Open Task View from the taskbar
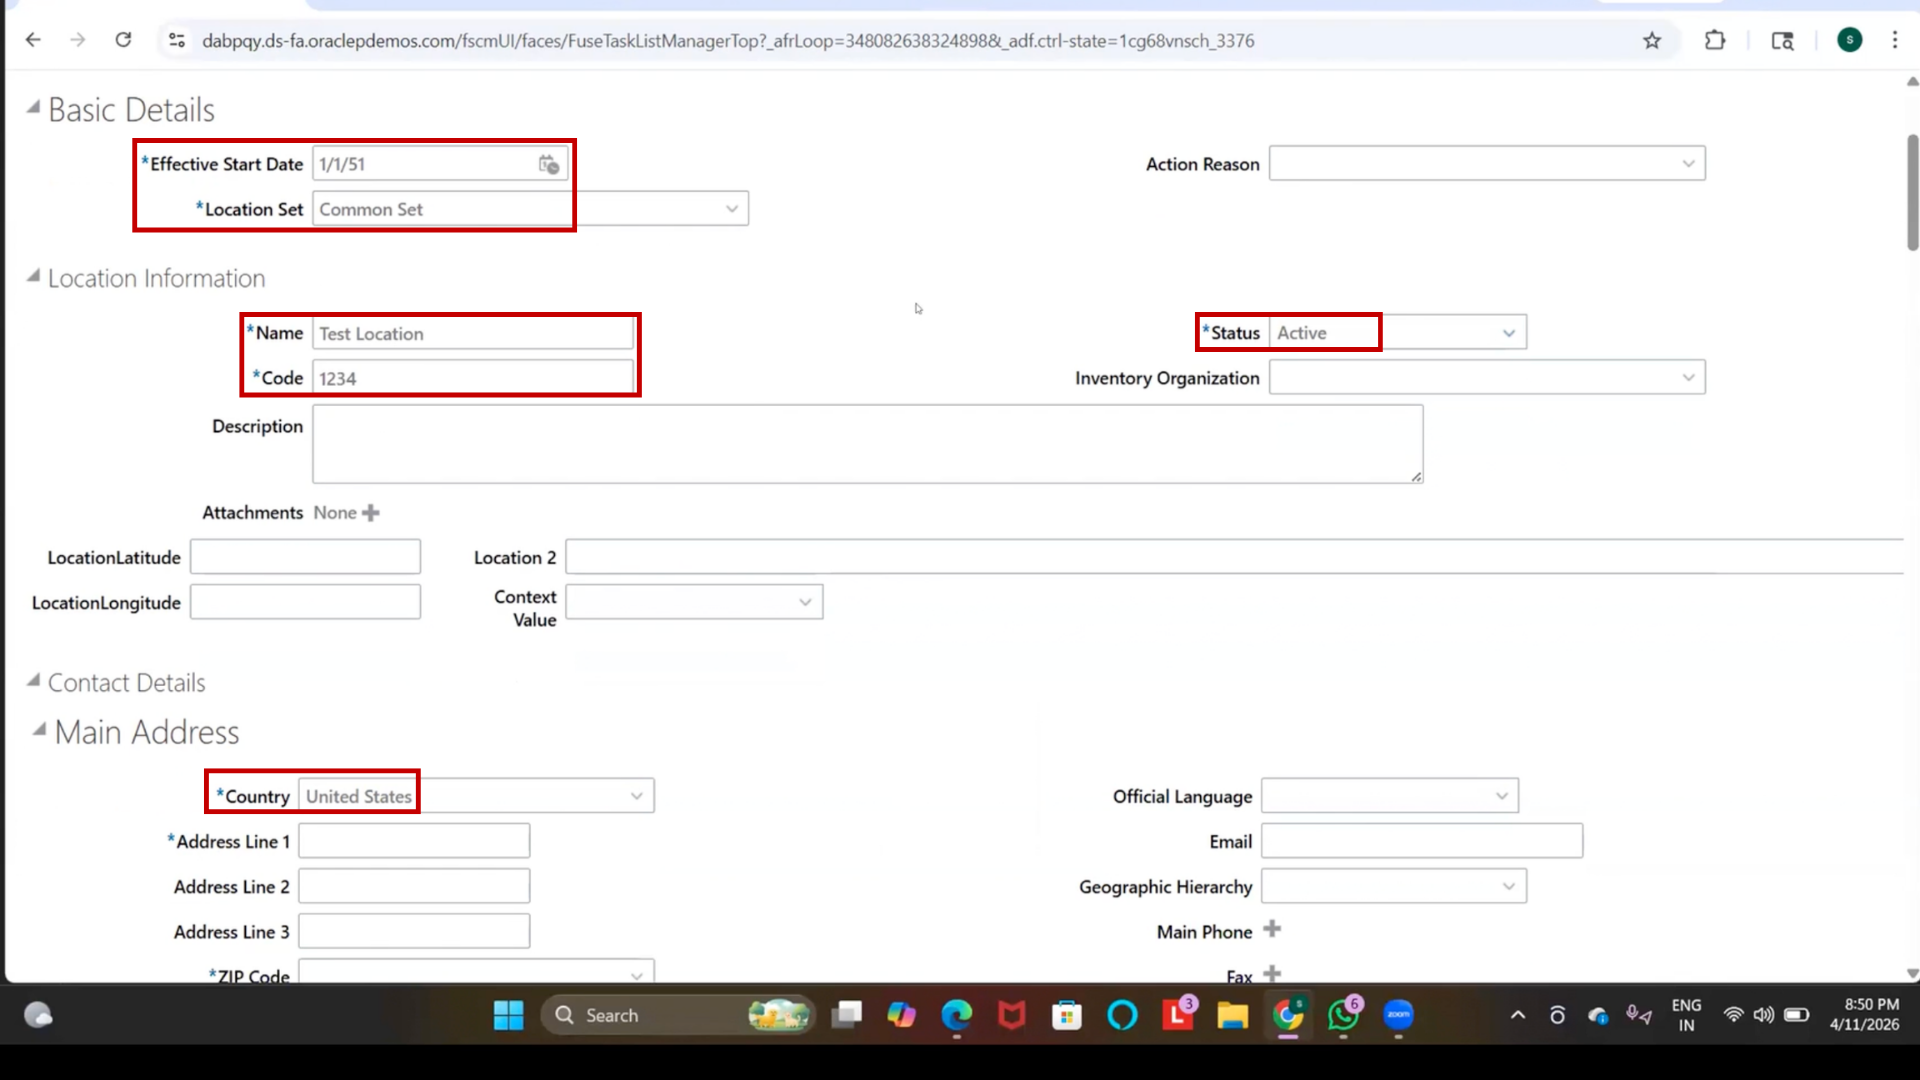This screenshot has height=1080, width=1920. (x=847, y=1015)
